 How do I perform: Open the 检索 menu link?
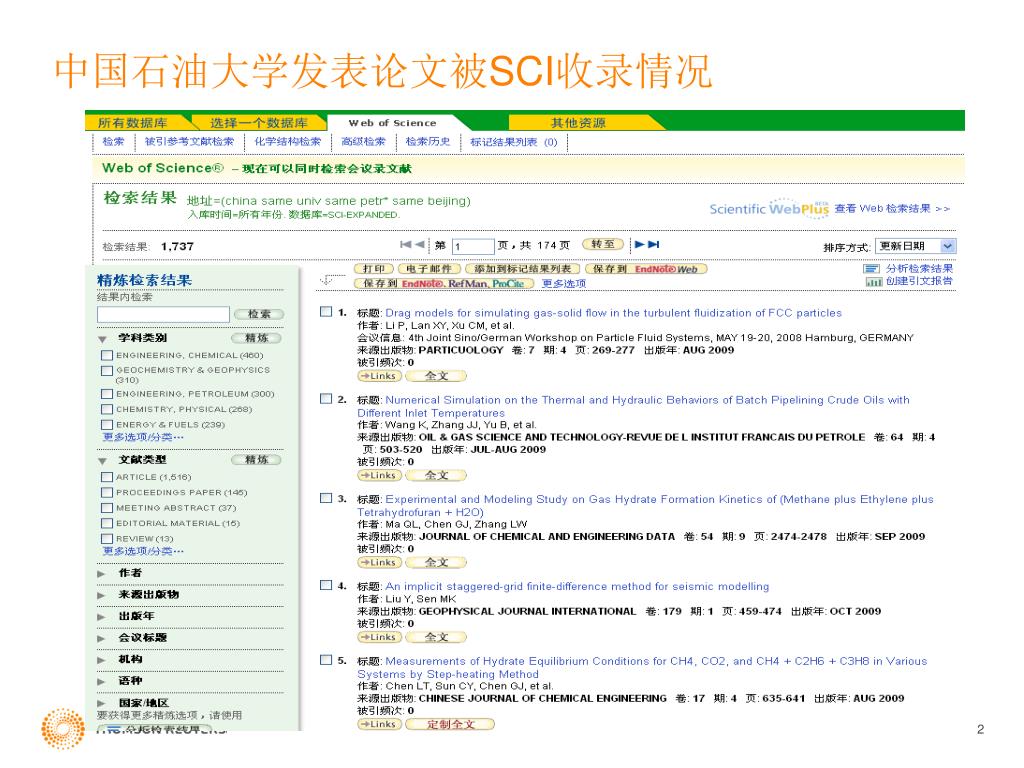pyautogui.click(x=113, y=141)
